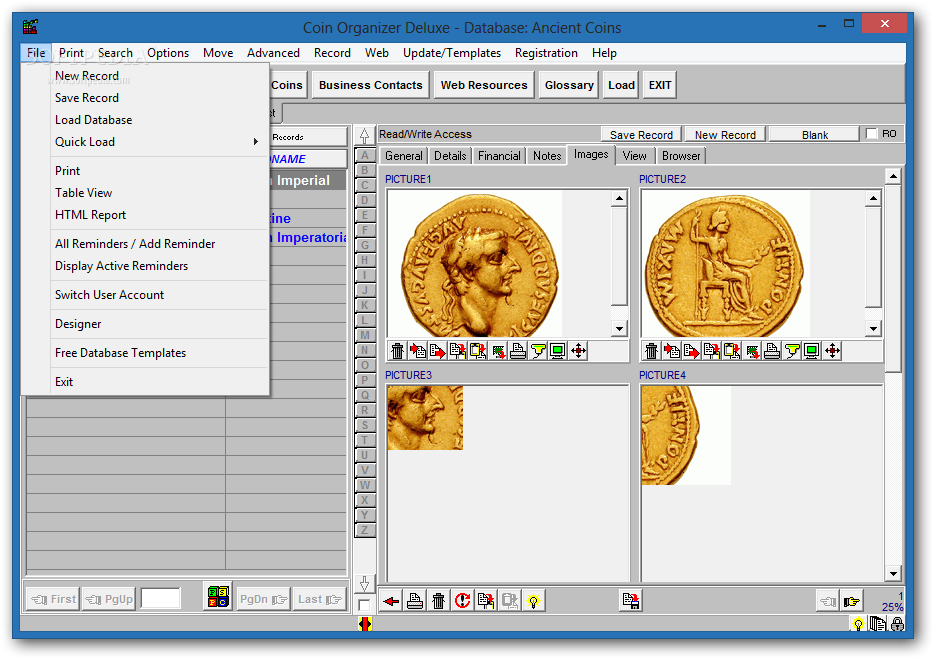Viewport: 934px width, 659px height.
Task: Click PICTURE1 scrollbar up arrow
Action: [x=619, y=198]
